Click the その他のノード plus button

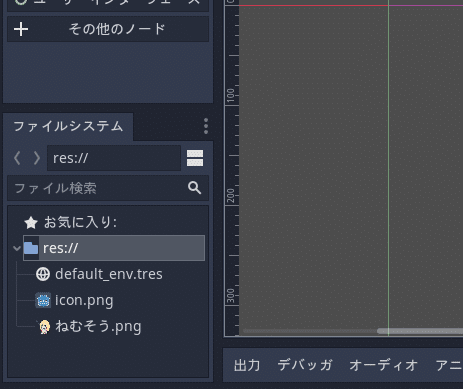pyautogui.click(x=108, y=29)
